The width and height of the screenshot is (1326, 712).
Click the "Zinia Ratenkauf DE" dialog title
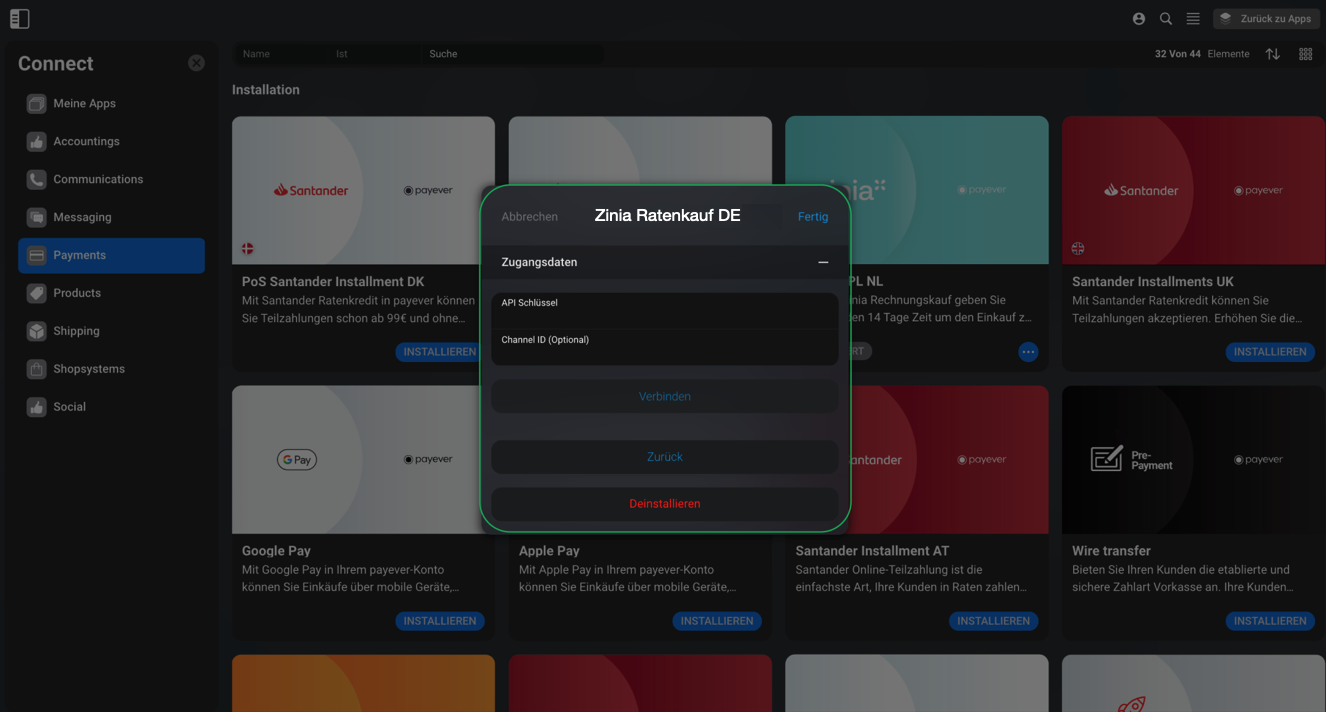point(668,216)
